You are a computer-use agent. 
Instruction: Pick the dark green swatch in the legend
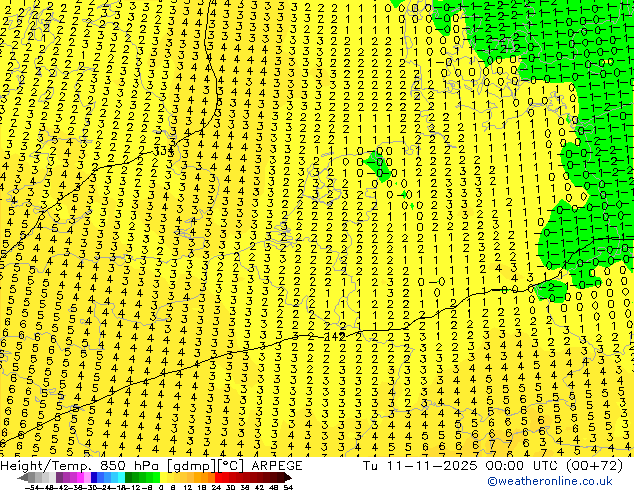click(128, 478)
